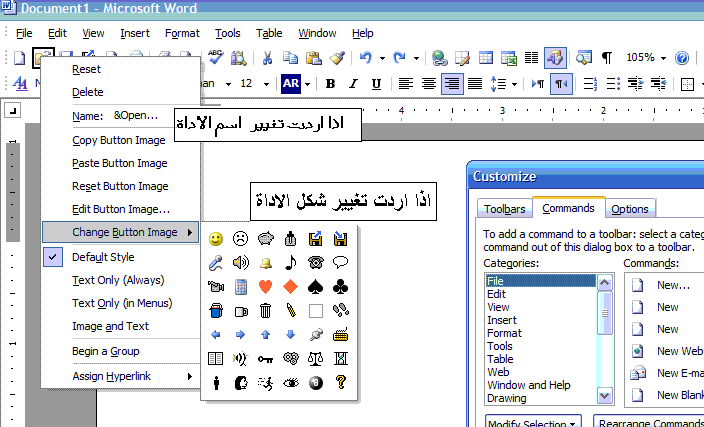Open the Tools menu

228,33
